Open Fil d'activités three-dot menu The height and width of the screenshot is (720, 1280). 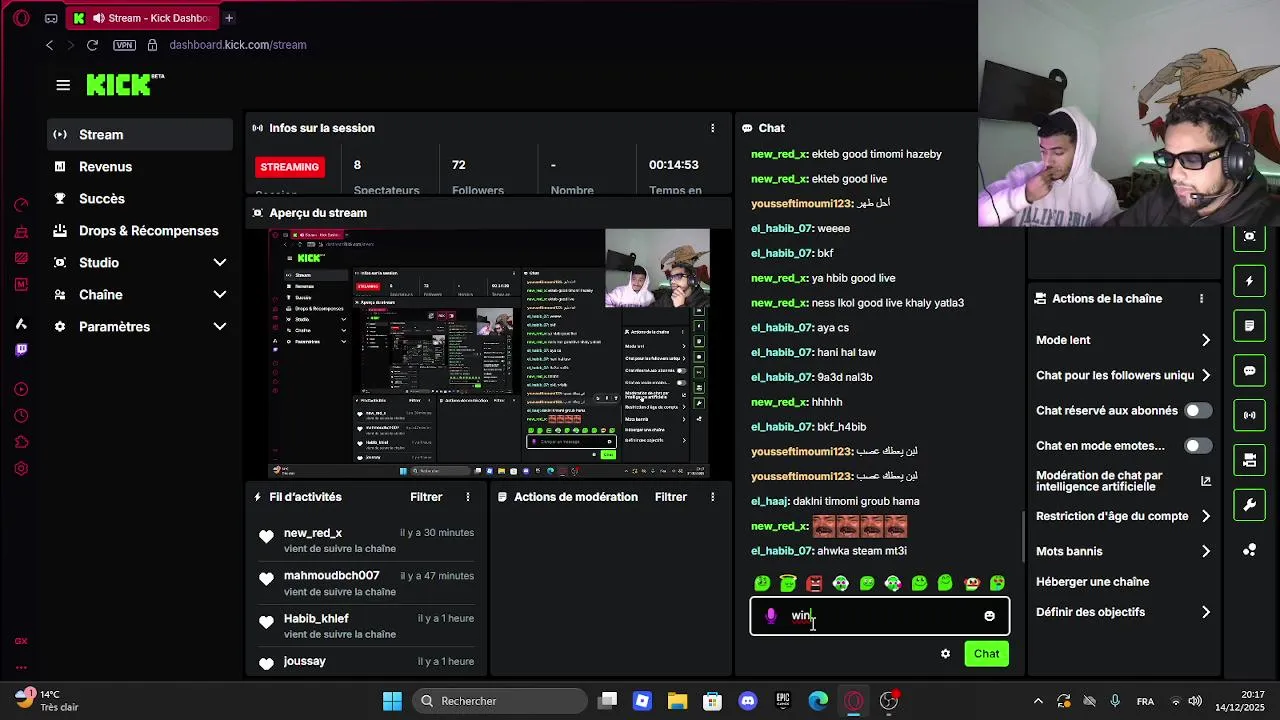click(467, 497)
